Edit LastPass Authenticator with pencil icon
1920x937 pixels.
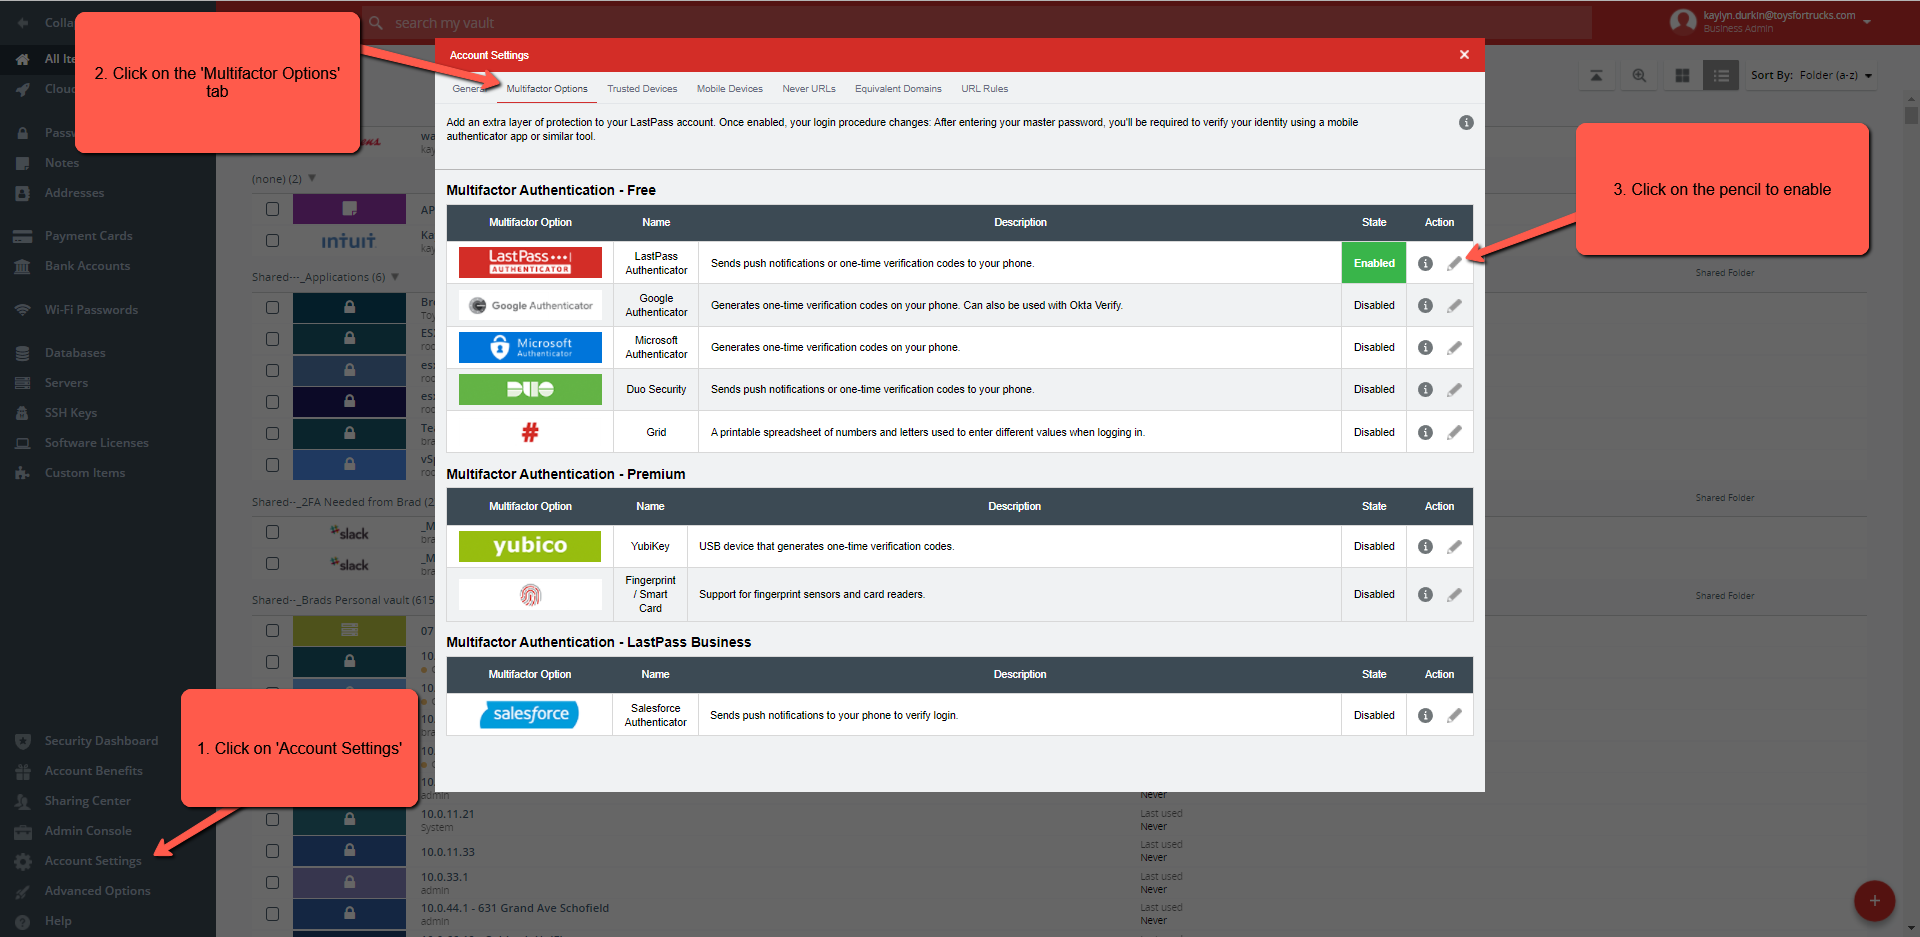click(1454, 264)
